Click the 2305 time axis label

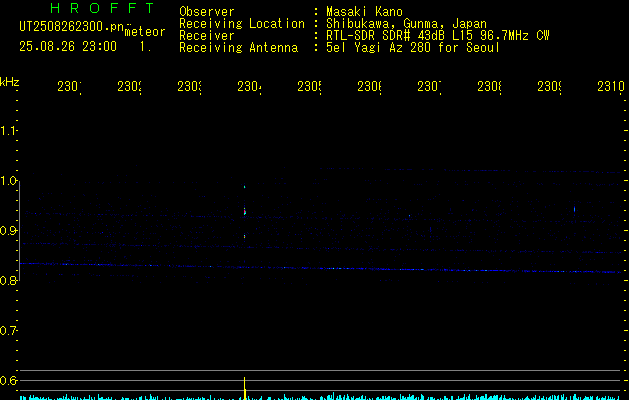[309, 87]
